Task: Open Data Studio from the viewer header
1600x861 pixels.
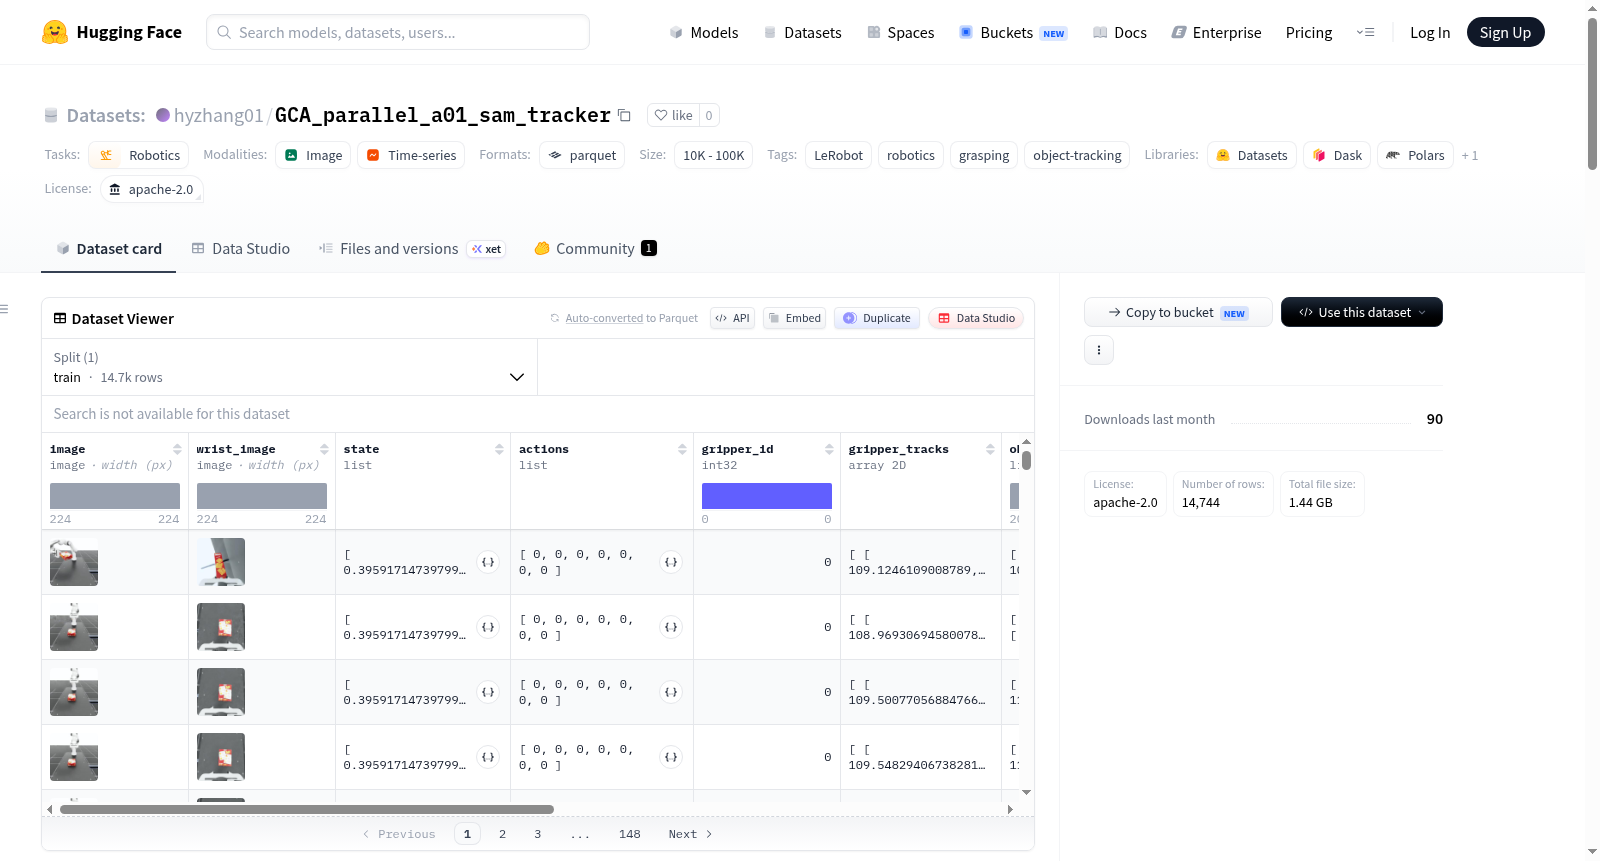Action: [x=976, y=318]
